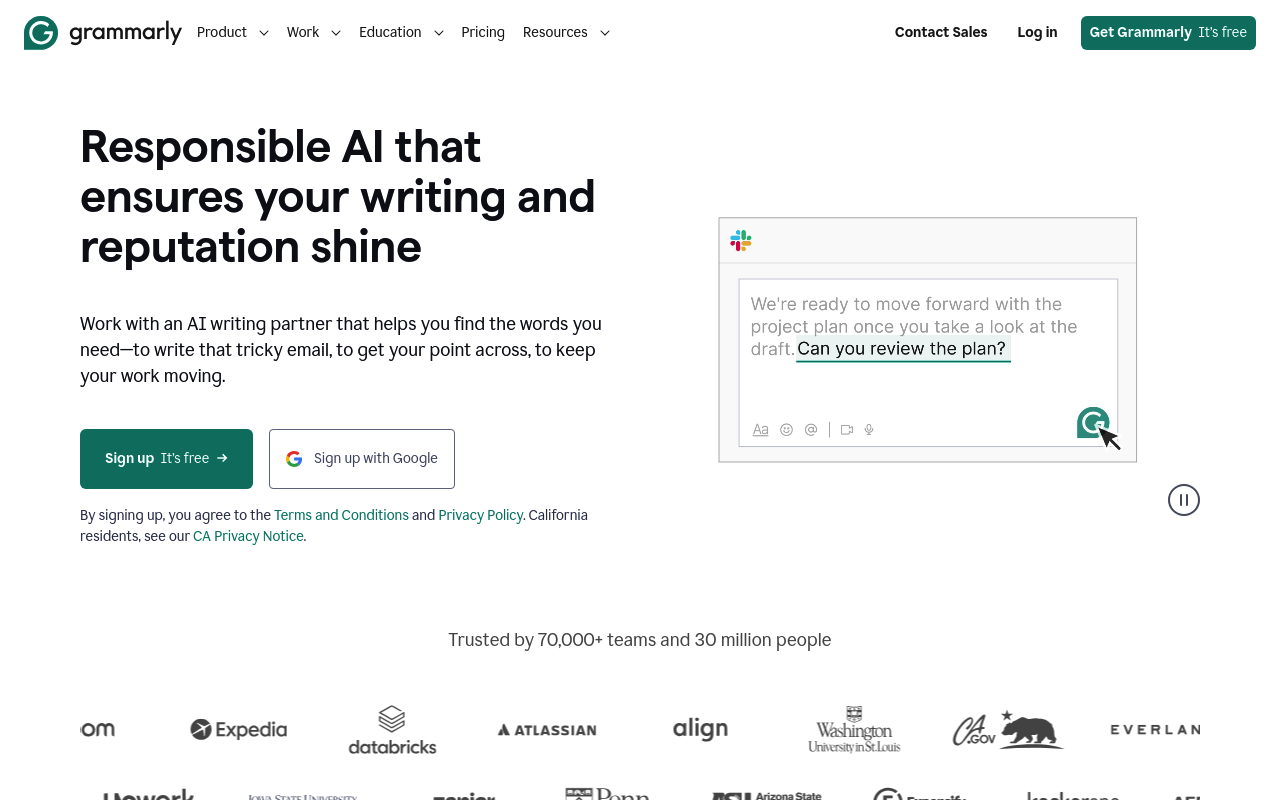
Task: Click the video recording icon
Action: (846, 429)
